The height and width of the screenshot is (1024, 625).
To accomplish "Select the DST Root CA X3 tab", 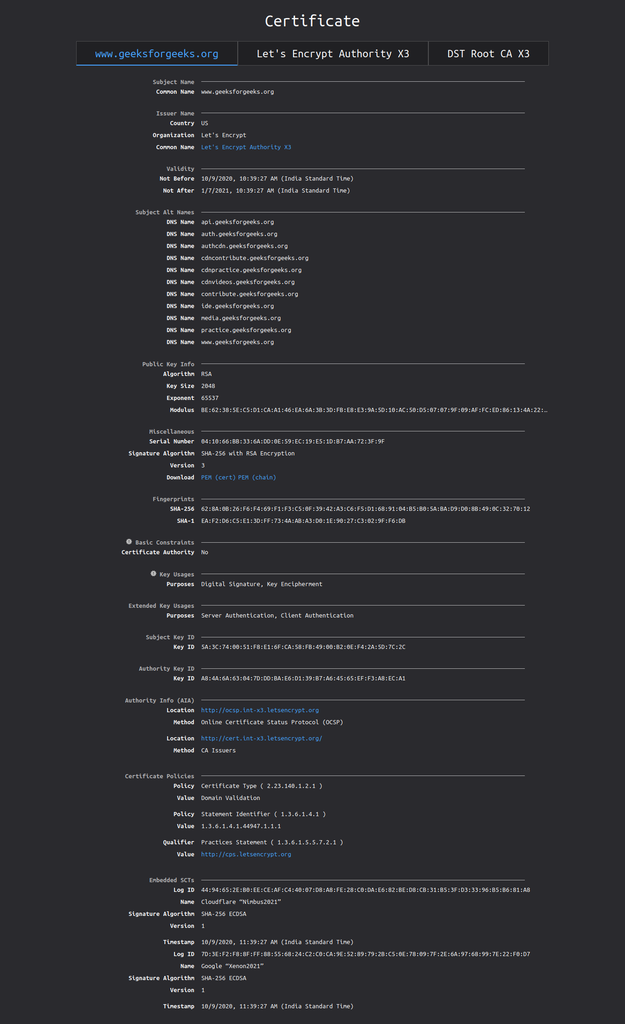I will [488, 54].
